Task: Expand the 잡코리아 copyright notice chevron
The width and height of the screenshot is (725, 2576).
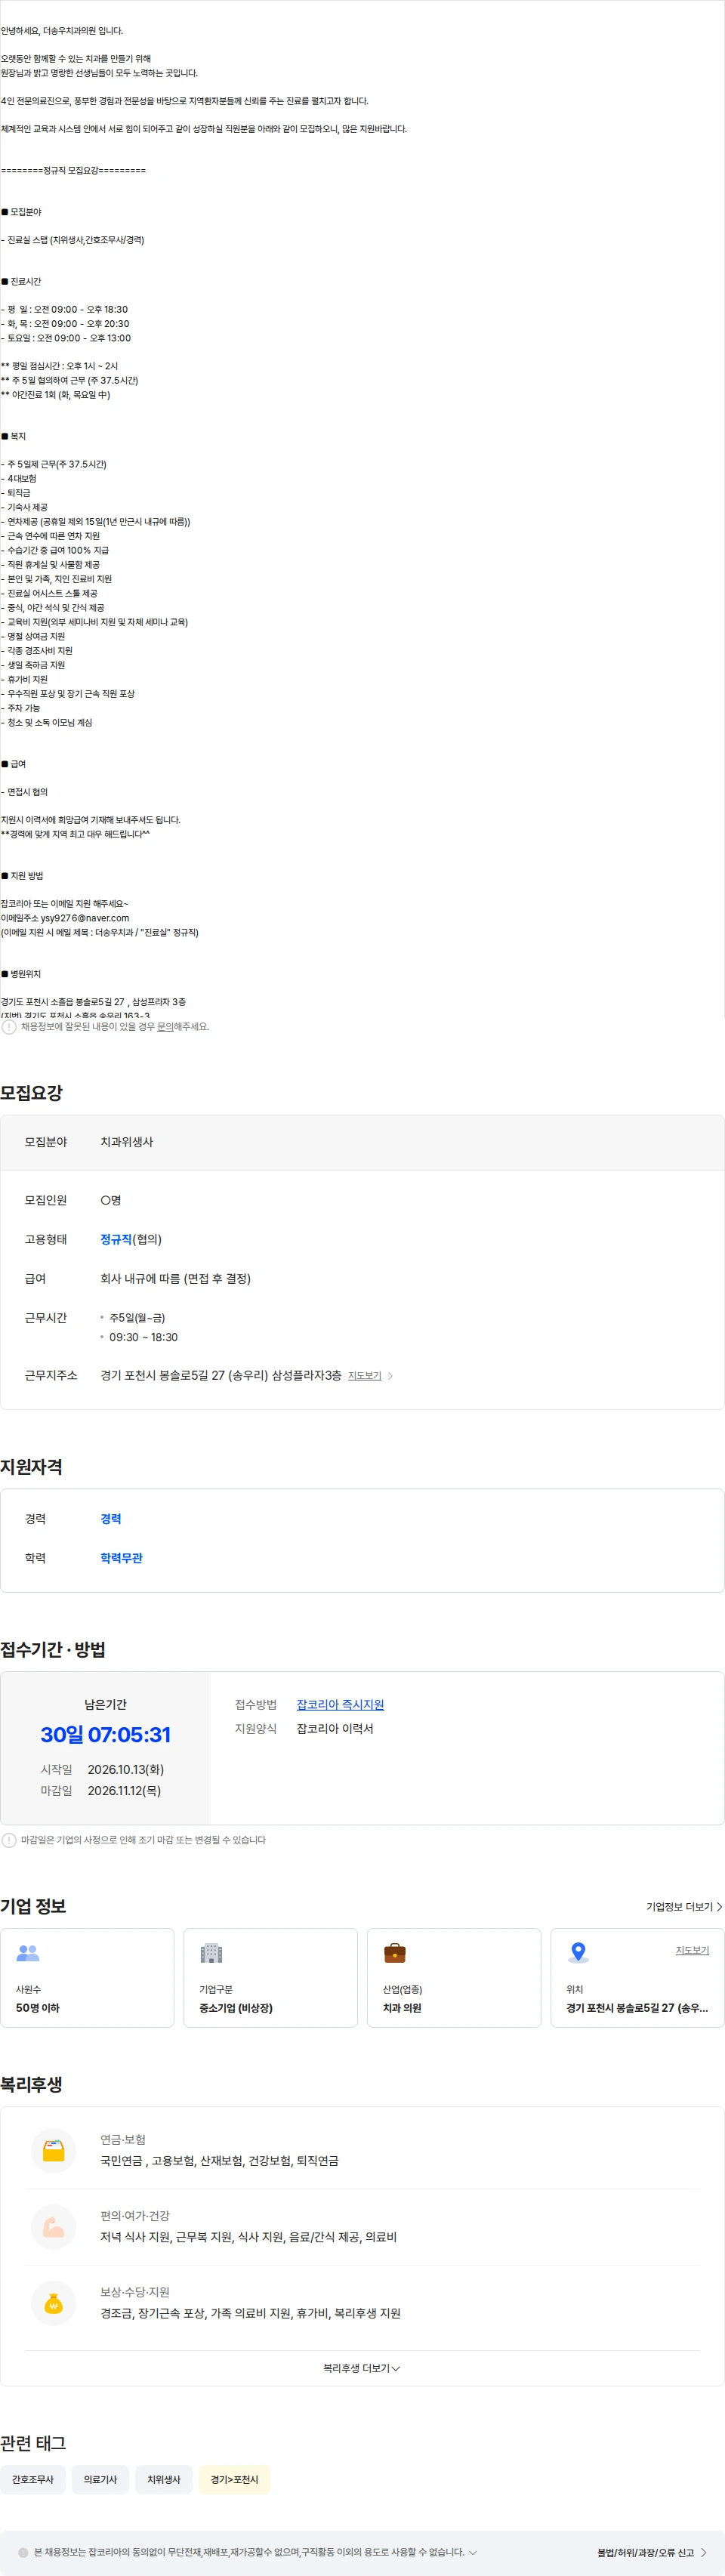Action: point(473,2552)
